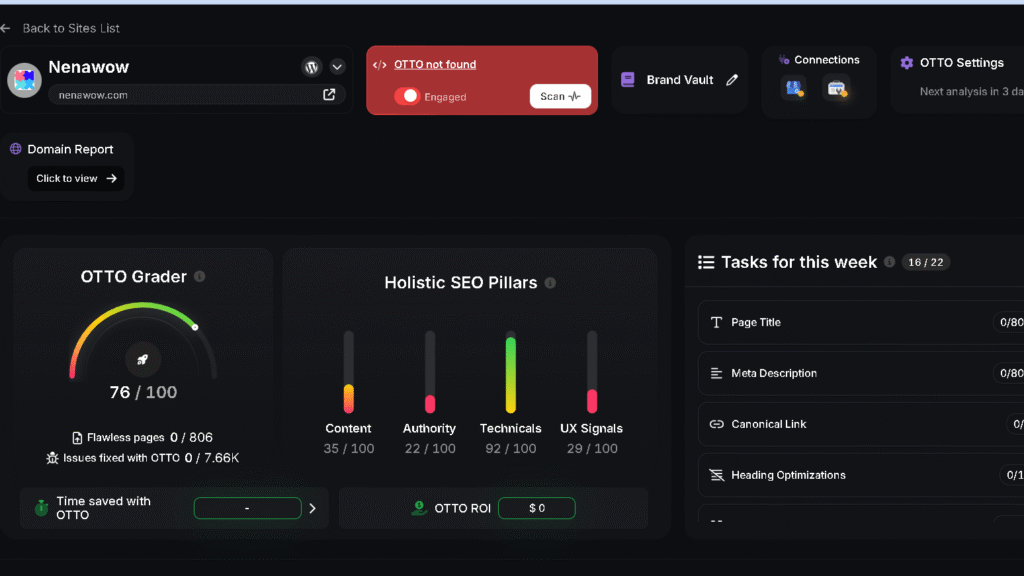Click the Flawless pages document icon
The image size is (1024, 576).
[77, 438]
